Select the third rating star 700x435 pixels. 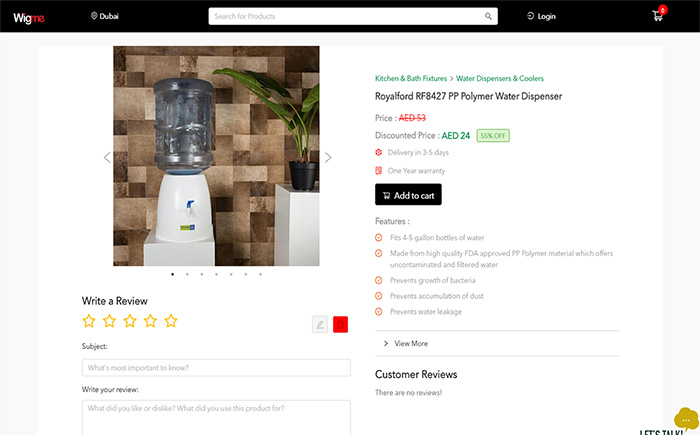point(130,321)
